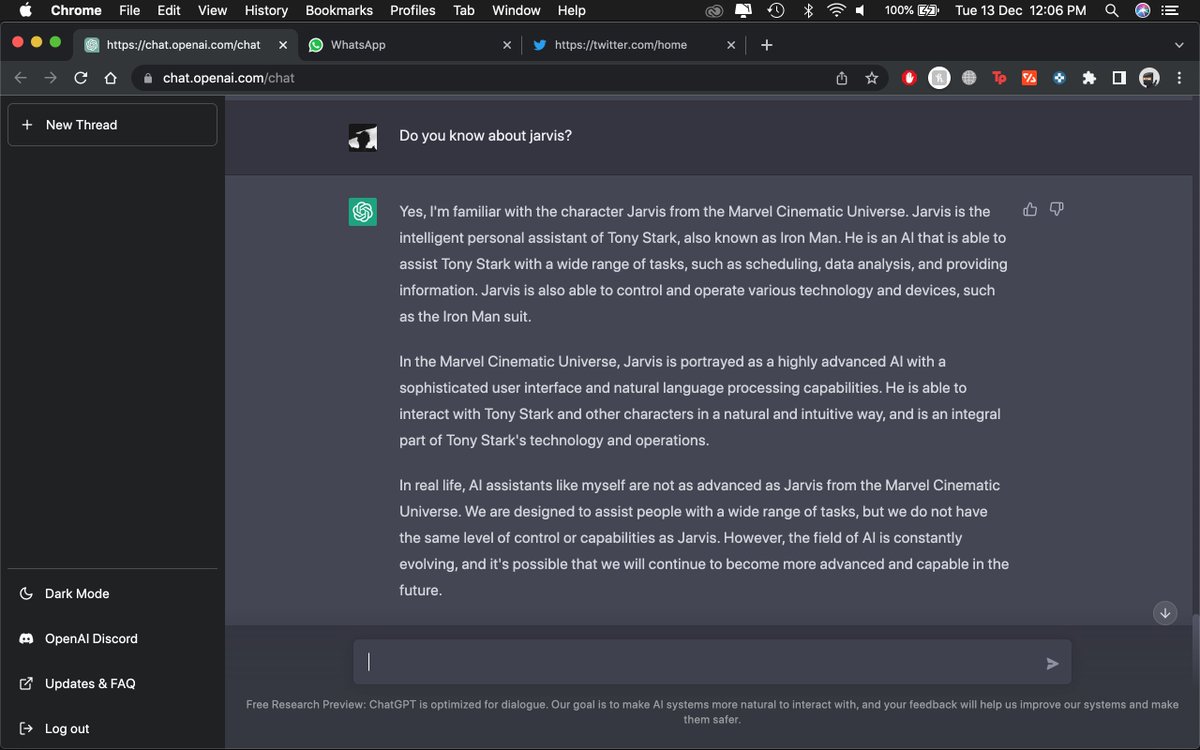
Task: Click the scroll-to-bottom arrow button
Action: point(1165,613)
